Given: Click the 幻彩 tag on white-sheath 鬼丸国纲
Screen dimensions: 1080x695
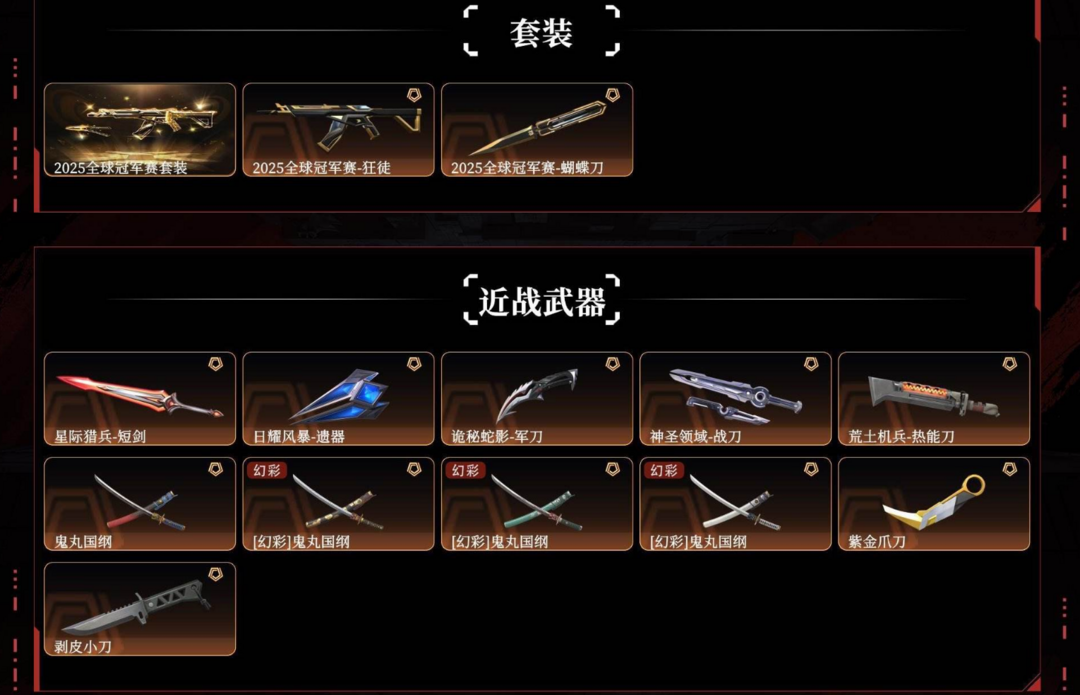Looking at the screenshot, I should tap(664, 470).
